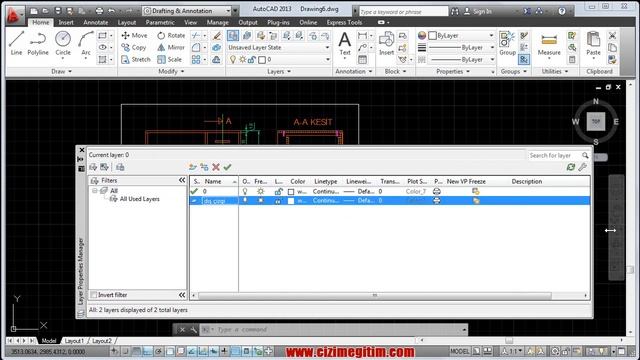The height and width of the screenshot is (360, 640).
Task: Toggle New VP Freeze for layer 0
Action: tap(476, 191)
